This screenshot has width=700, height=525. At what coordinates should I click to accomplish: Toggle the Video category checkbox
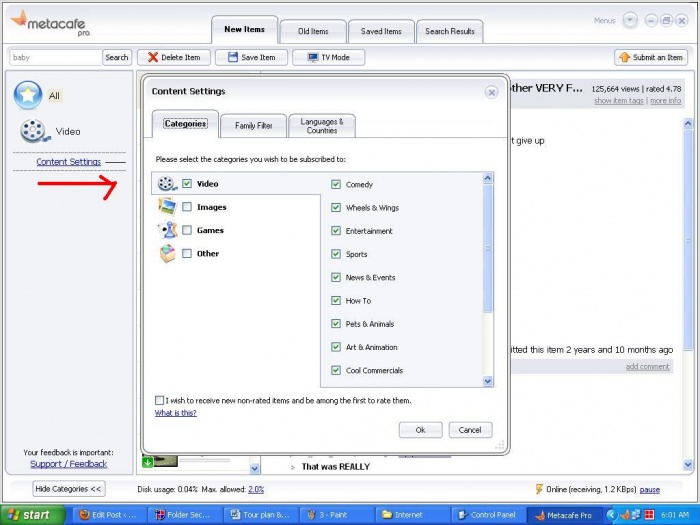[x=187, y=183]
